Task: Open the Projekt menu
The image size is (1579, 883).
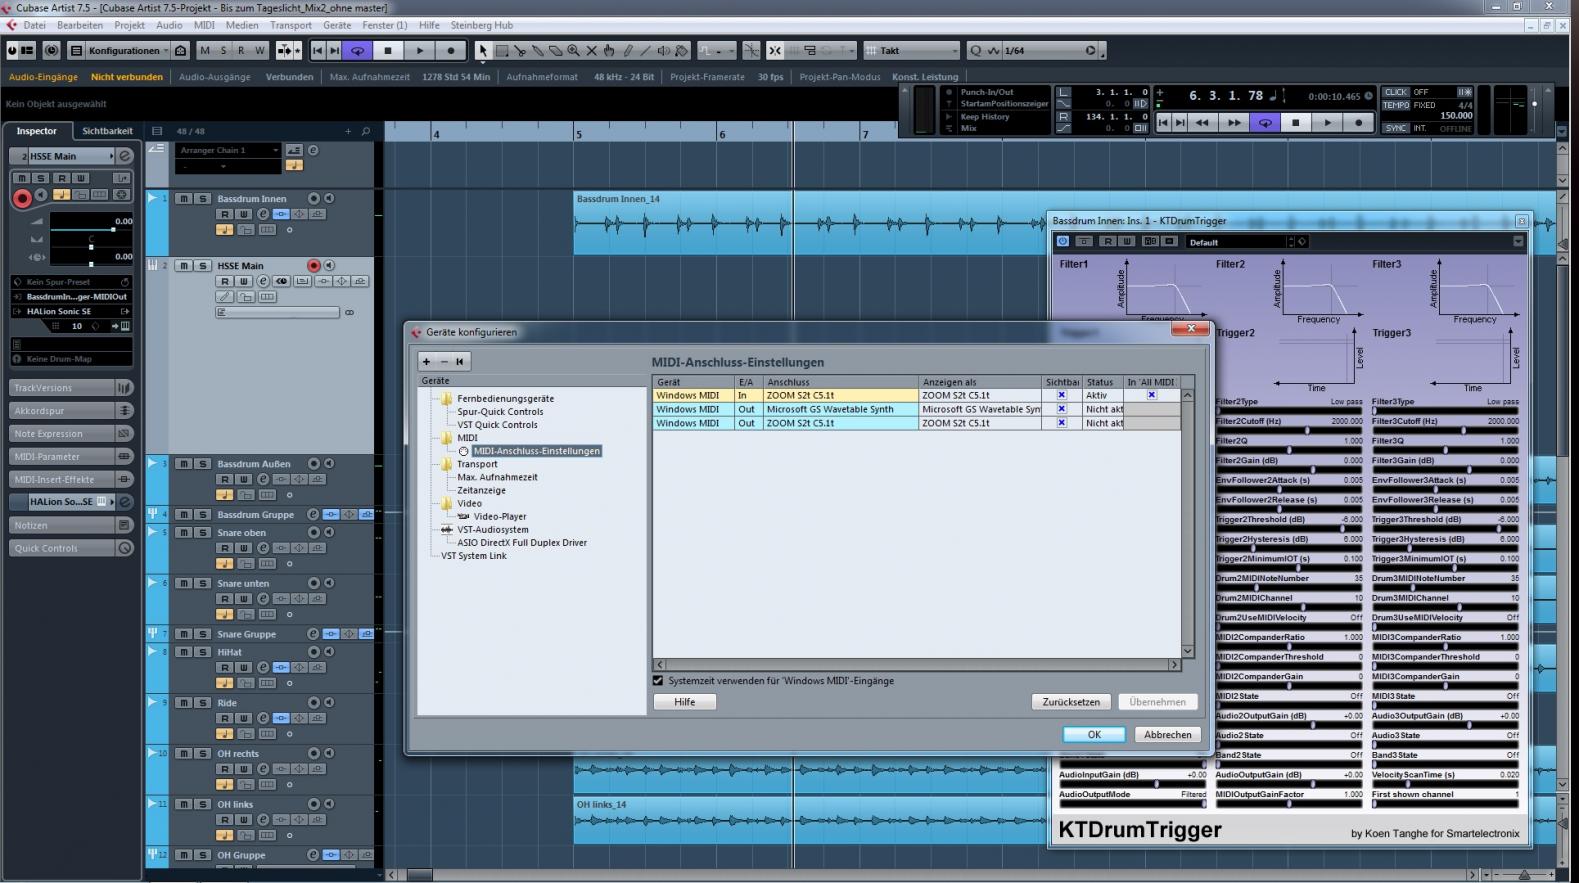Action: (129, 25)
